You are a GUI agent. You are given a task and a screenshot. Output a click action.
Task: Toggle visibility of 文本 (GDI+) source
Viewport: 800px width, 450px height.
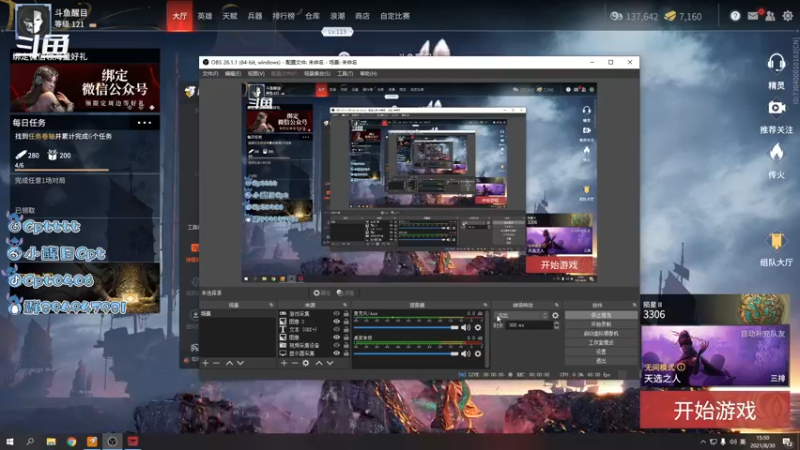click(336, 330)
